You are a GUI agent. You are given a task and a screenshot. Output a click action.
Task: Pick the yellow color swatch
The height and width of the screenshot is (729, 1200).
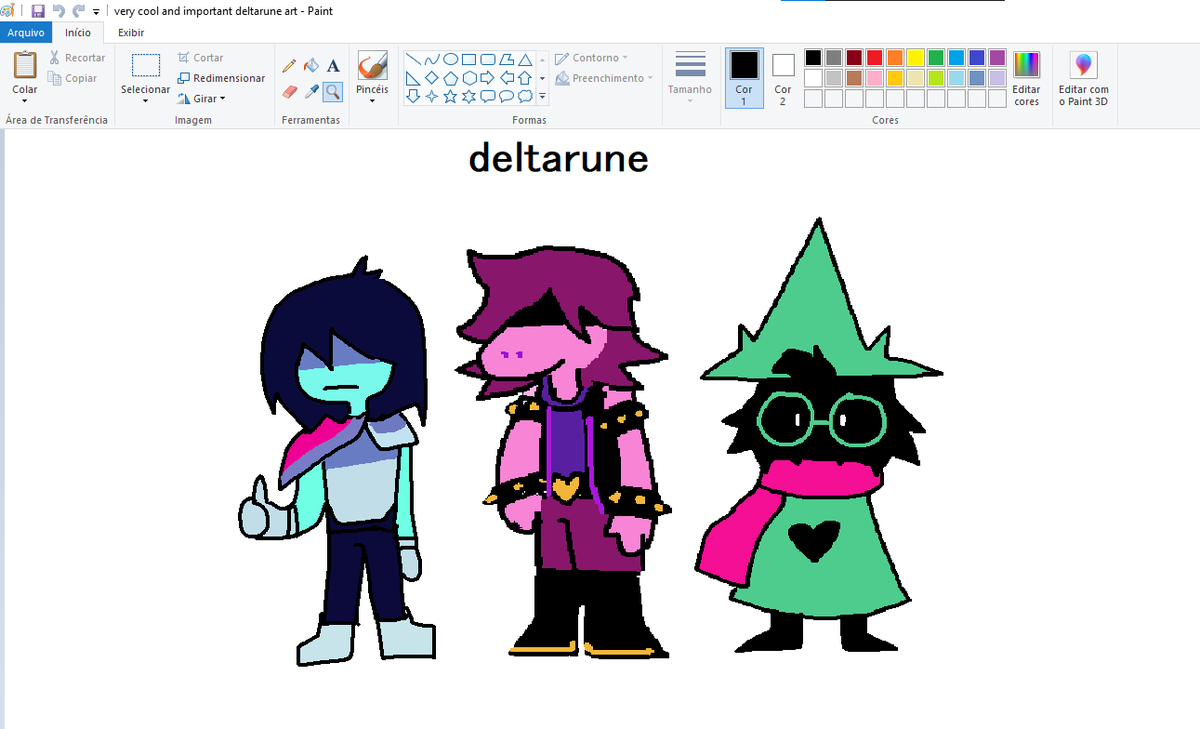coord(915,58)
